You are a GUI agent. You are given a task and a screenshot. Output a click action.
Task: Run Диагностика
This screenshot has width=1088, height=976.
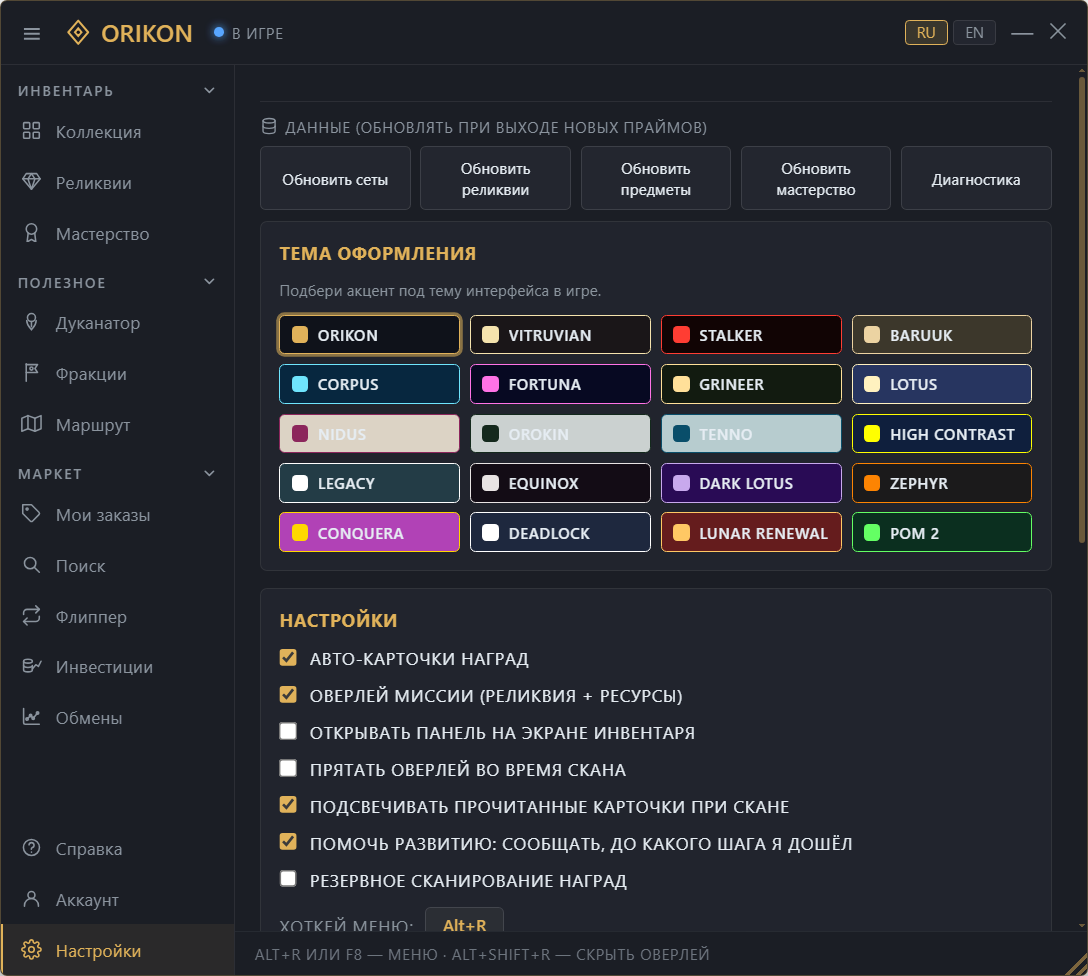(x=976, y=178)
